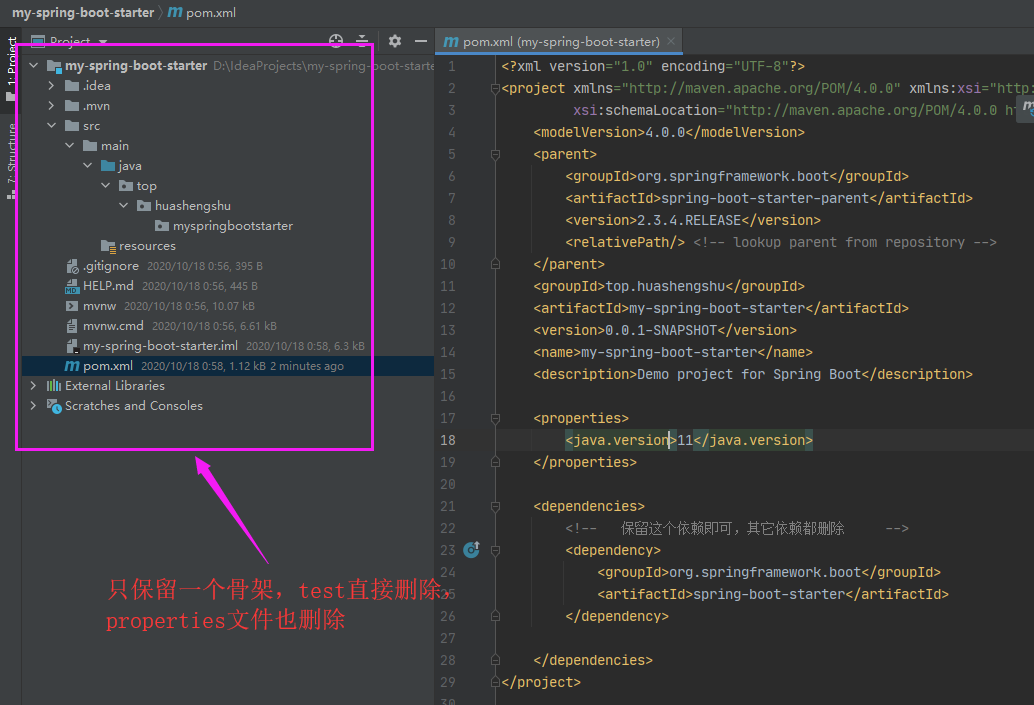
Task: Click 0.0.1-SNAPSHOT version text
Action: 661,330
